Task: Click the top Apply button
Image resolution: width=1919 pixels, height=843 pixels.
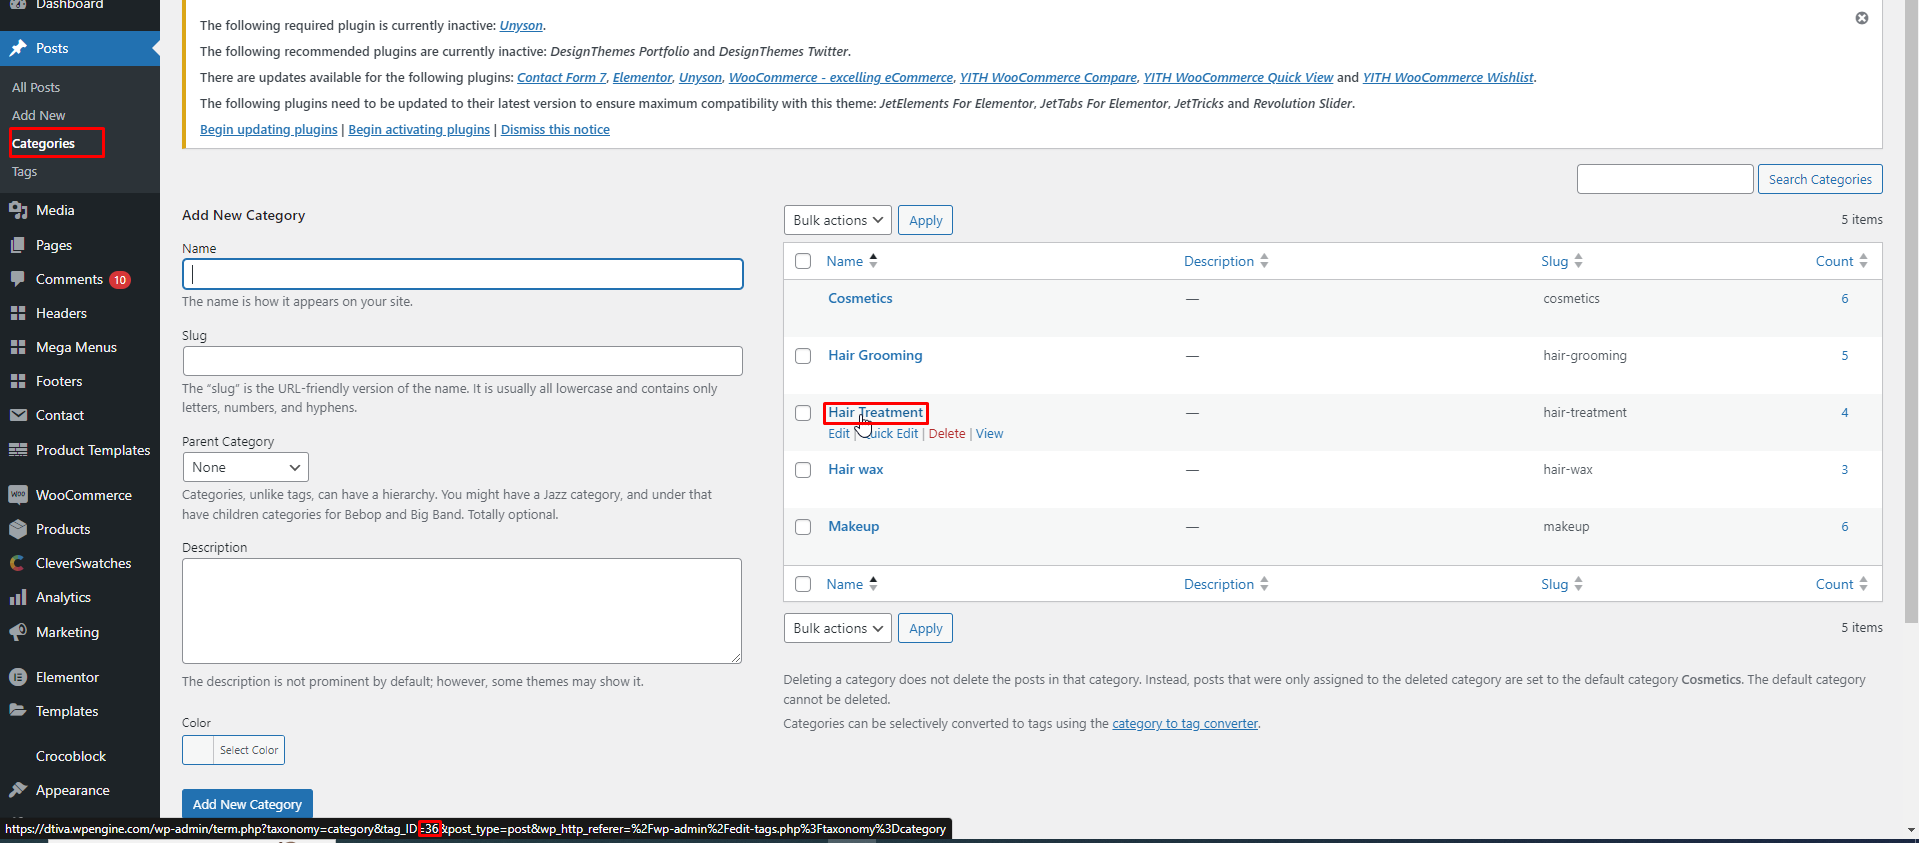Action: coord(925,220)
